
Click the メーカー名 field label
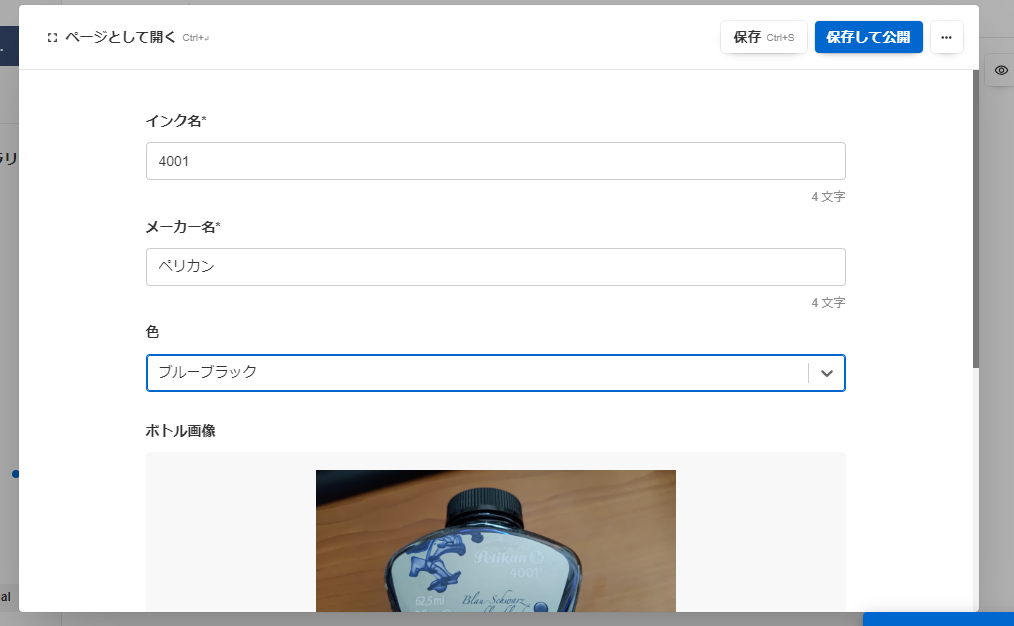coord(183,227)
